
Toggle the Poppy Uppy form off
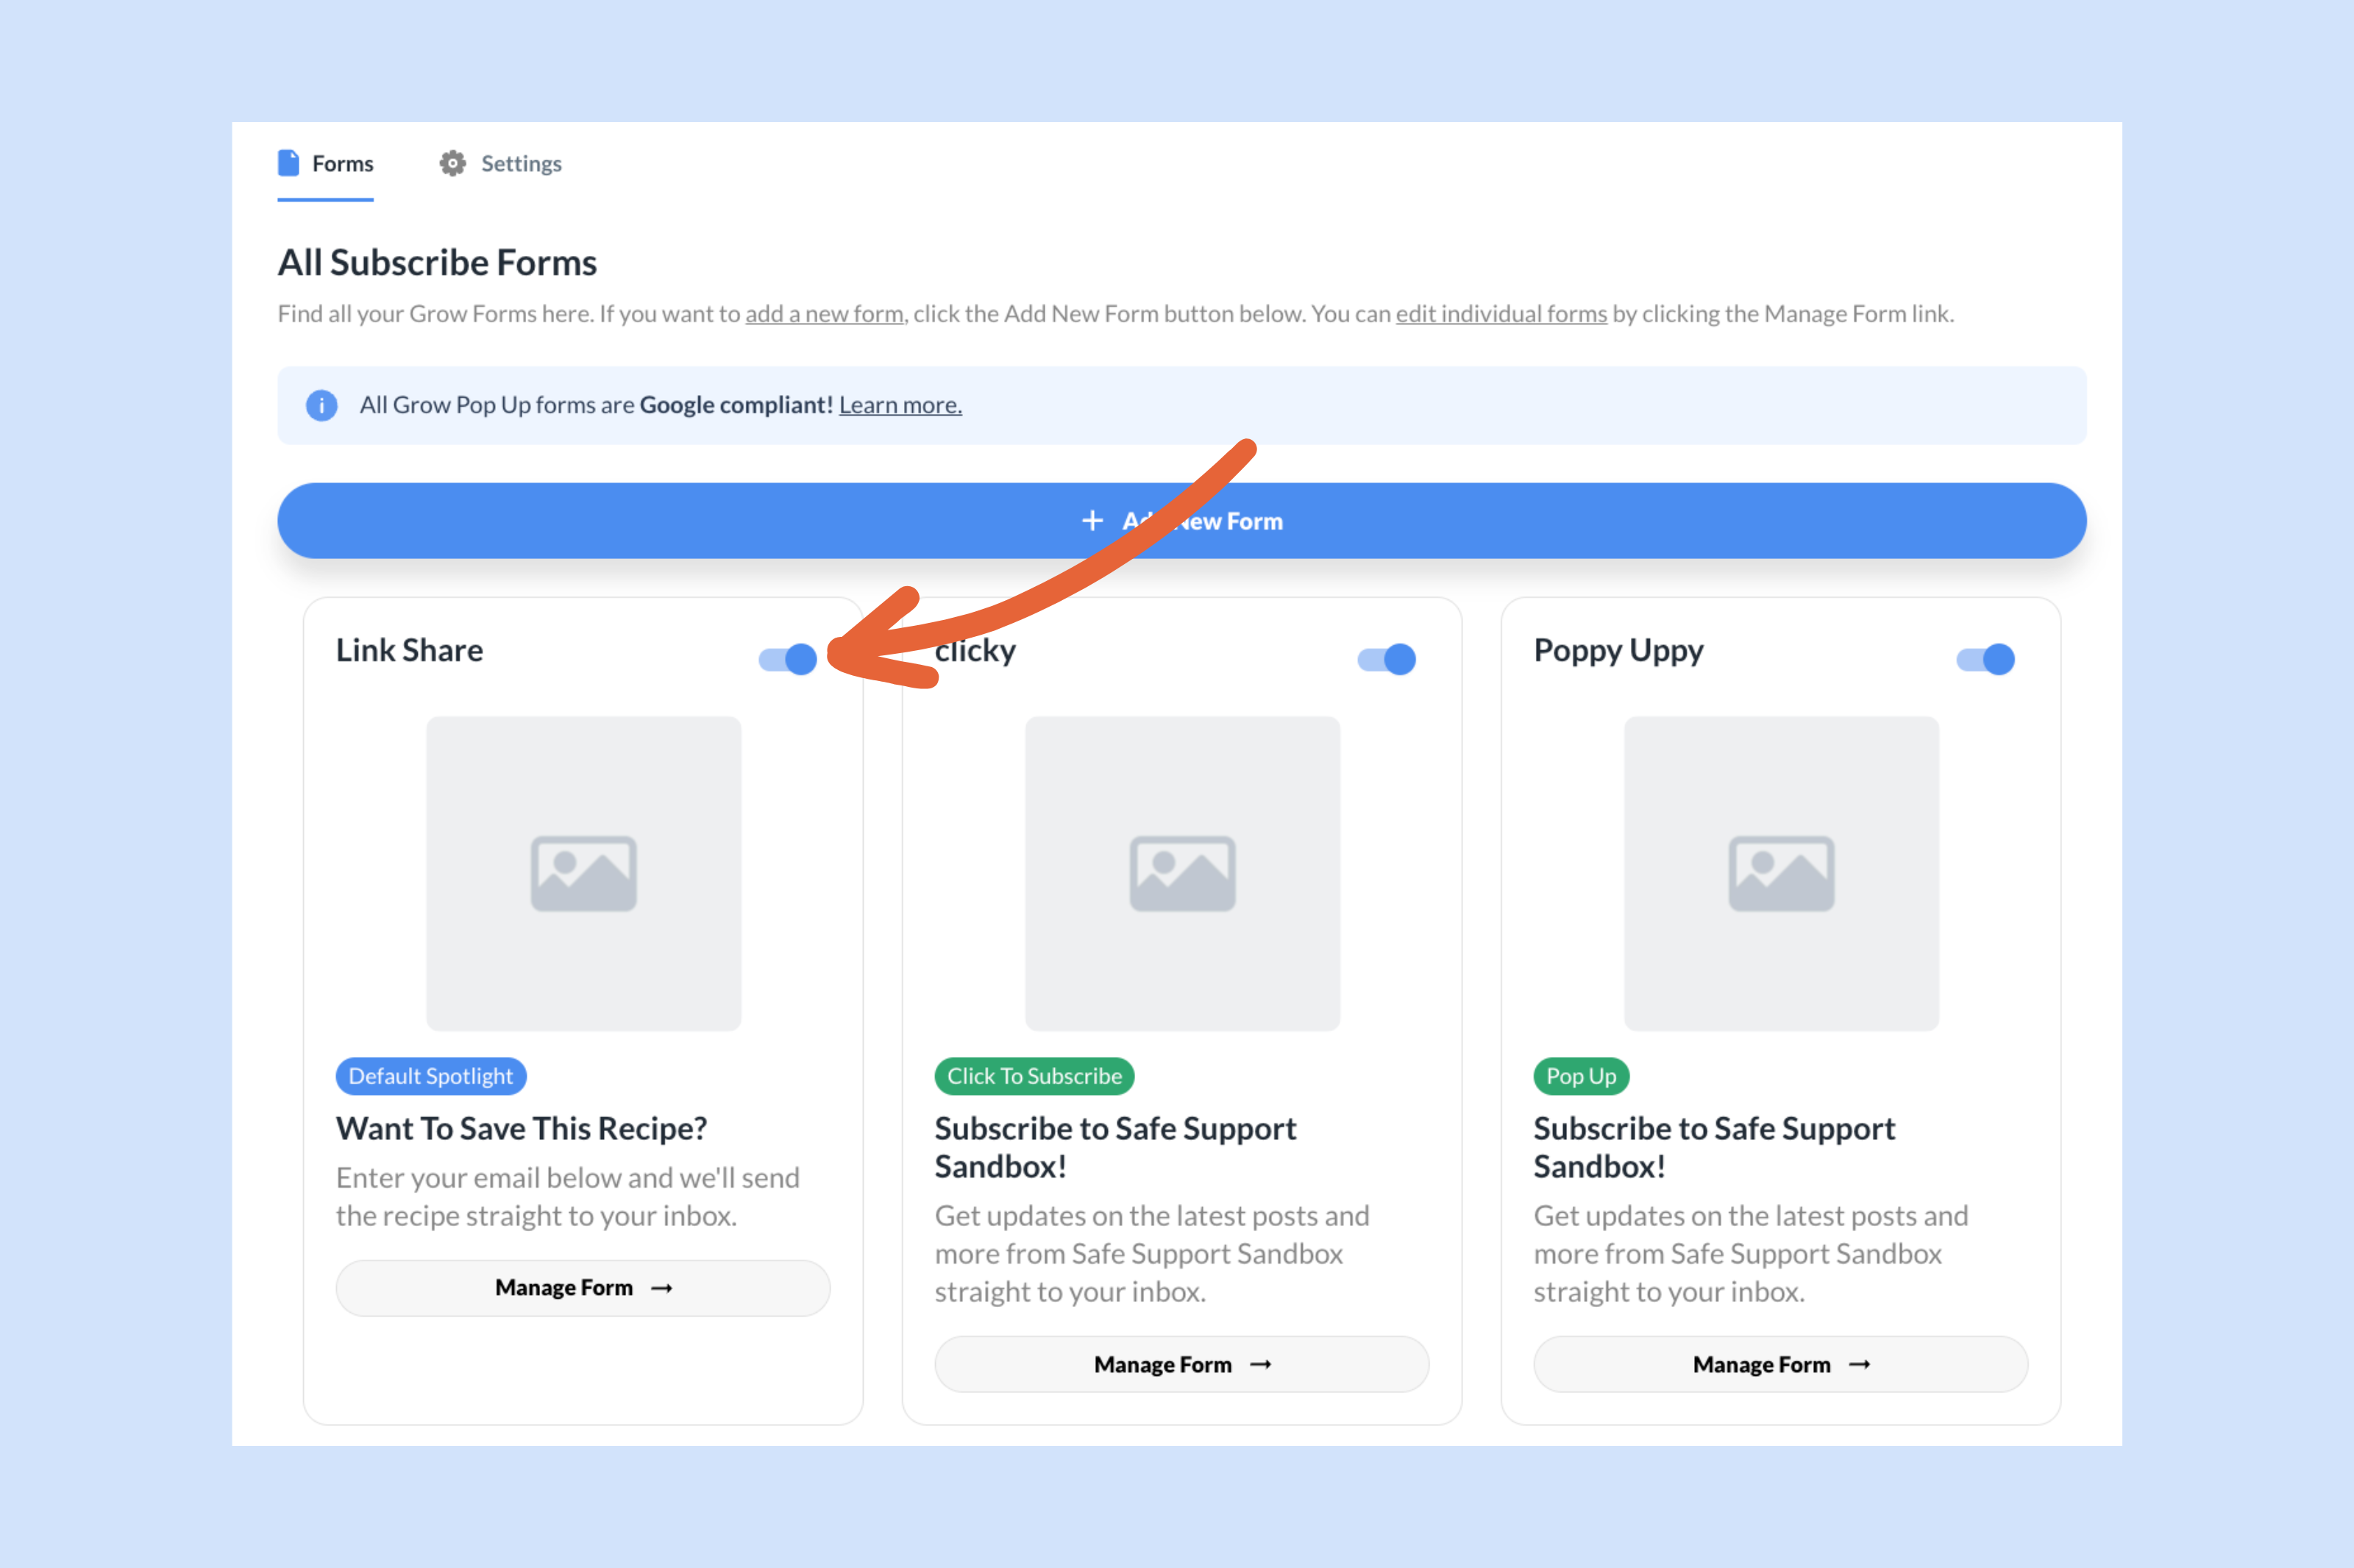[x=1984, y=658]
